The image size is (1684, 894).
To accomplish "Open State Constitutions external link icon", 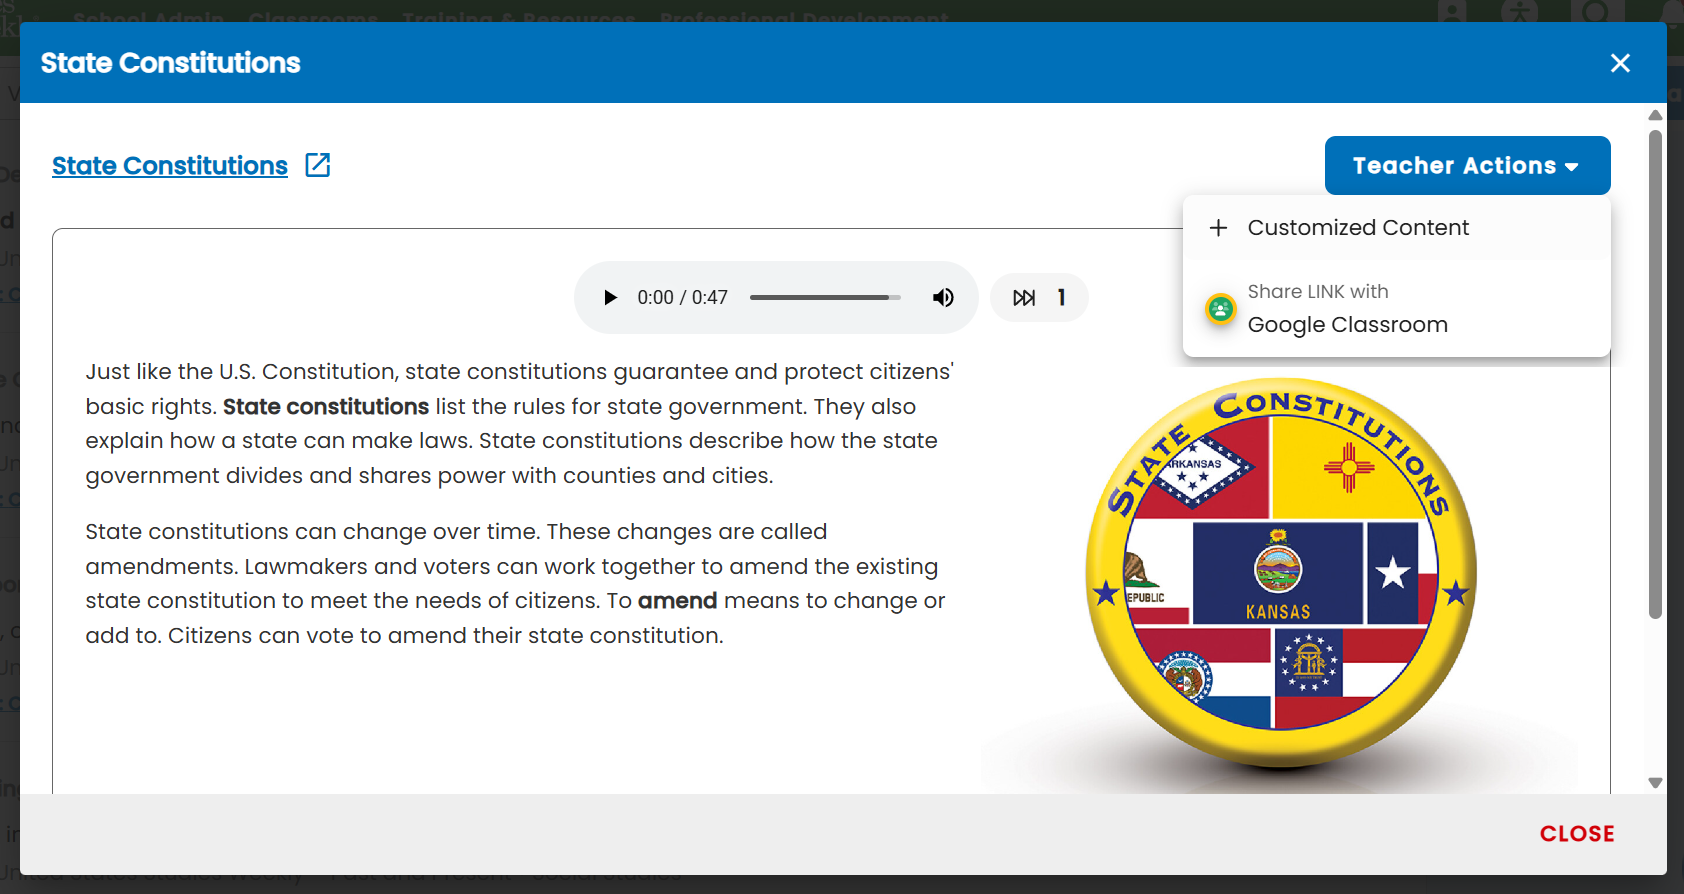I will [318, 165].
